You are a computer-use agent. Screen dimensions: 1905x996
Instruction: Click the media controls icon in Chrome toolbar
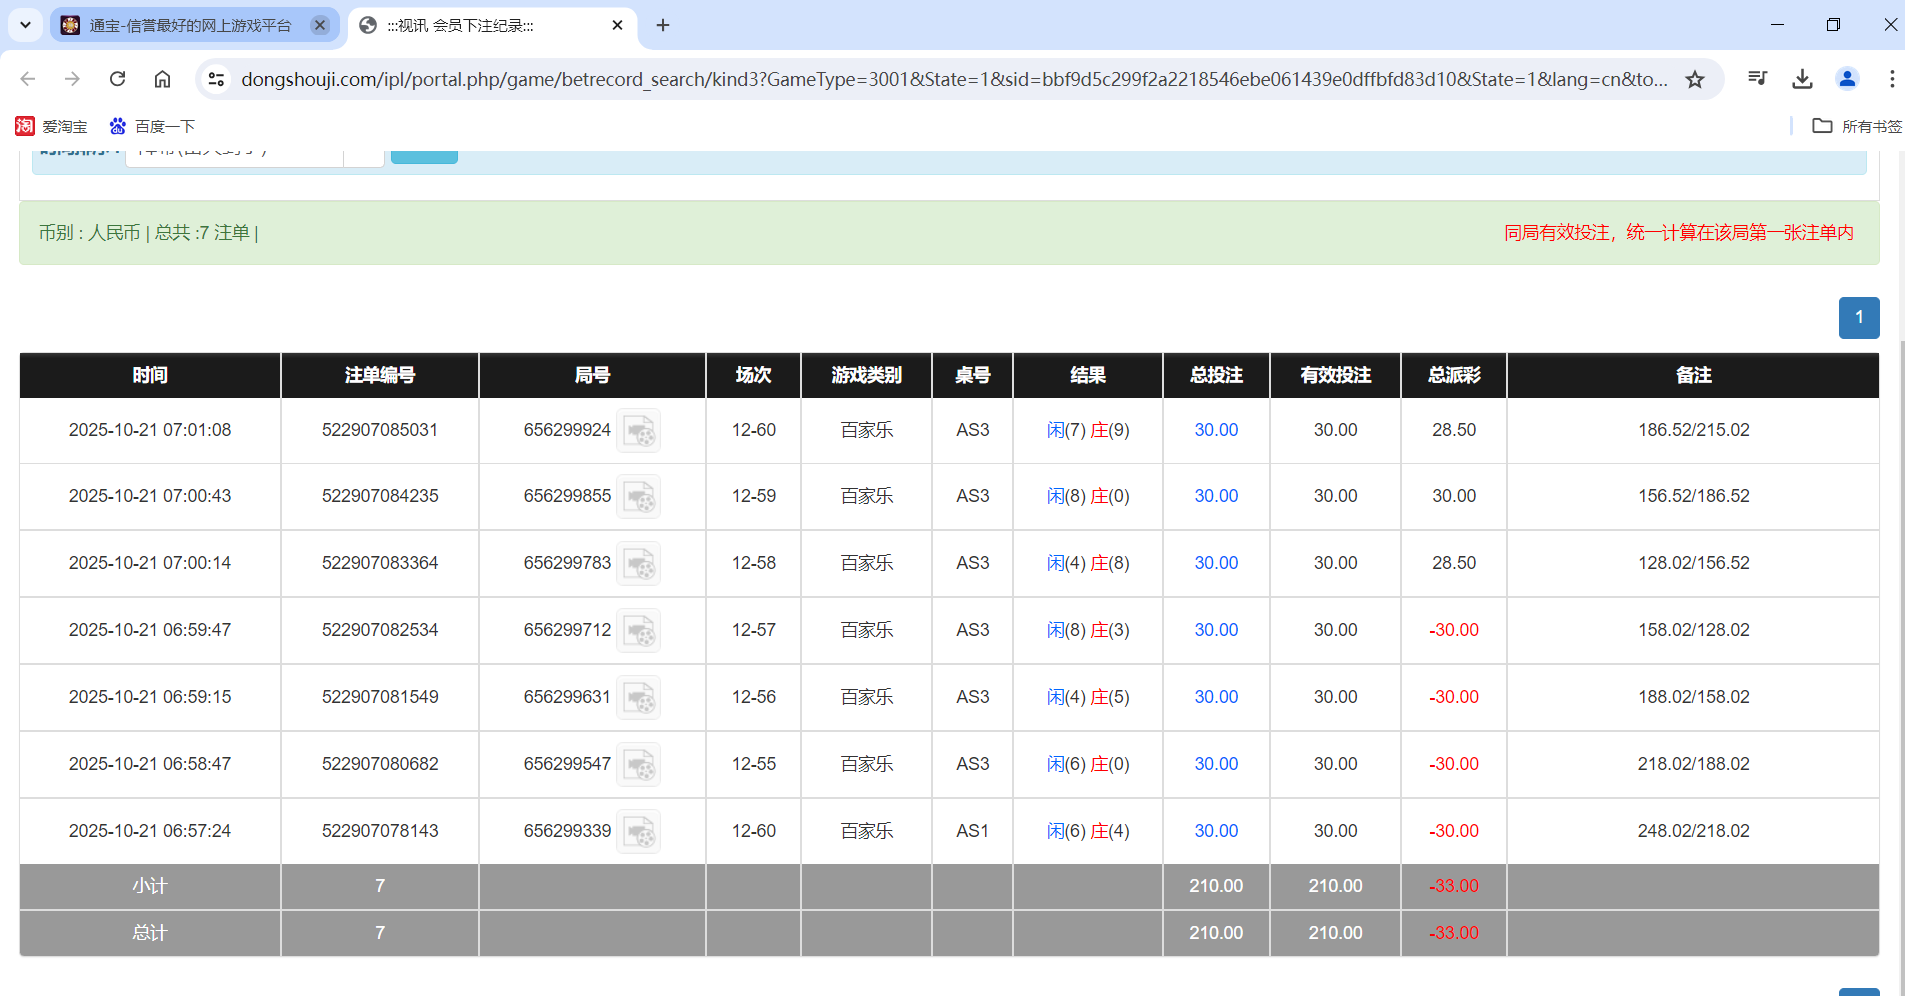pyautogui.click(x=1758, y=79)
